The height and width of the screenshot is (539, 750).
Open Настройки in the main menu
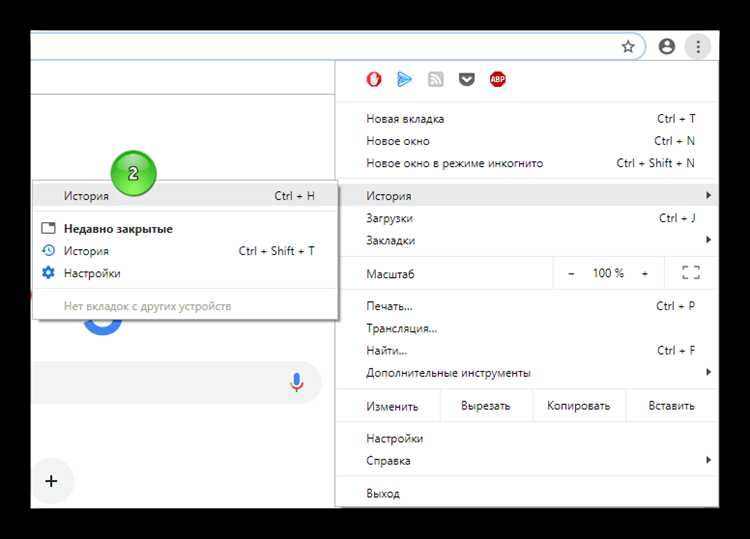pyautogui.click(x=527, y=439)
